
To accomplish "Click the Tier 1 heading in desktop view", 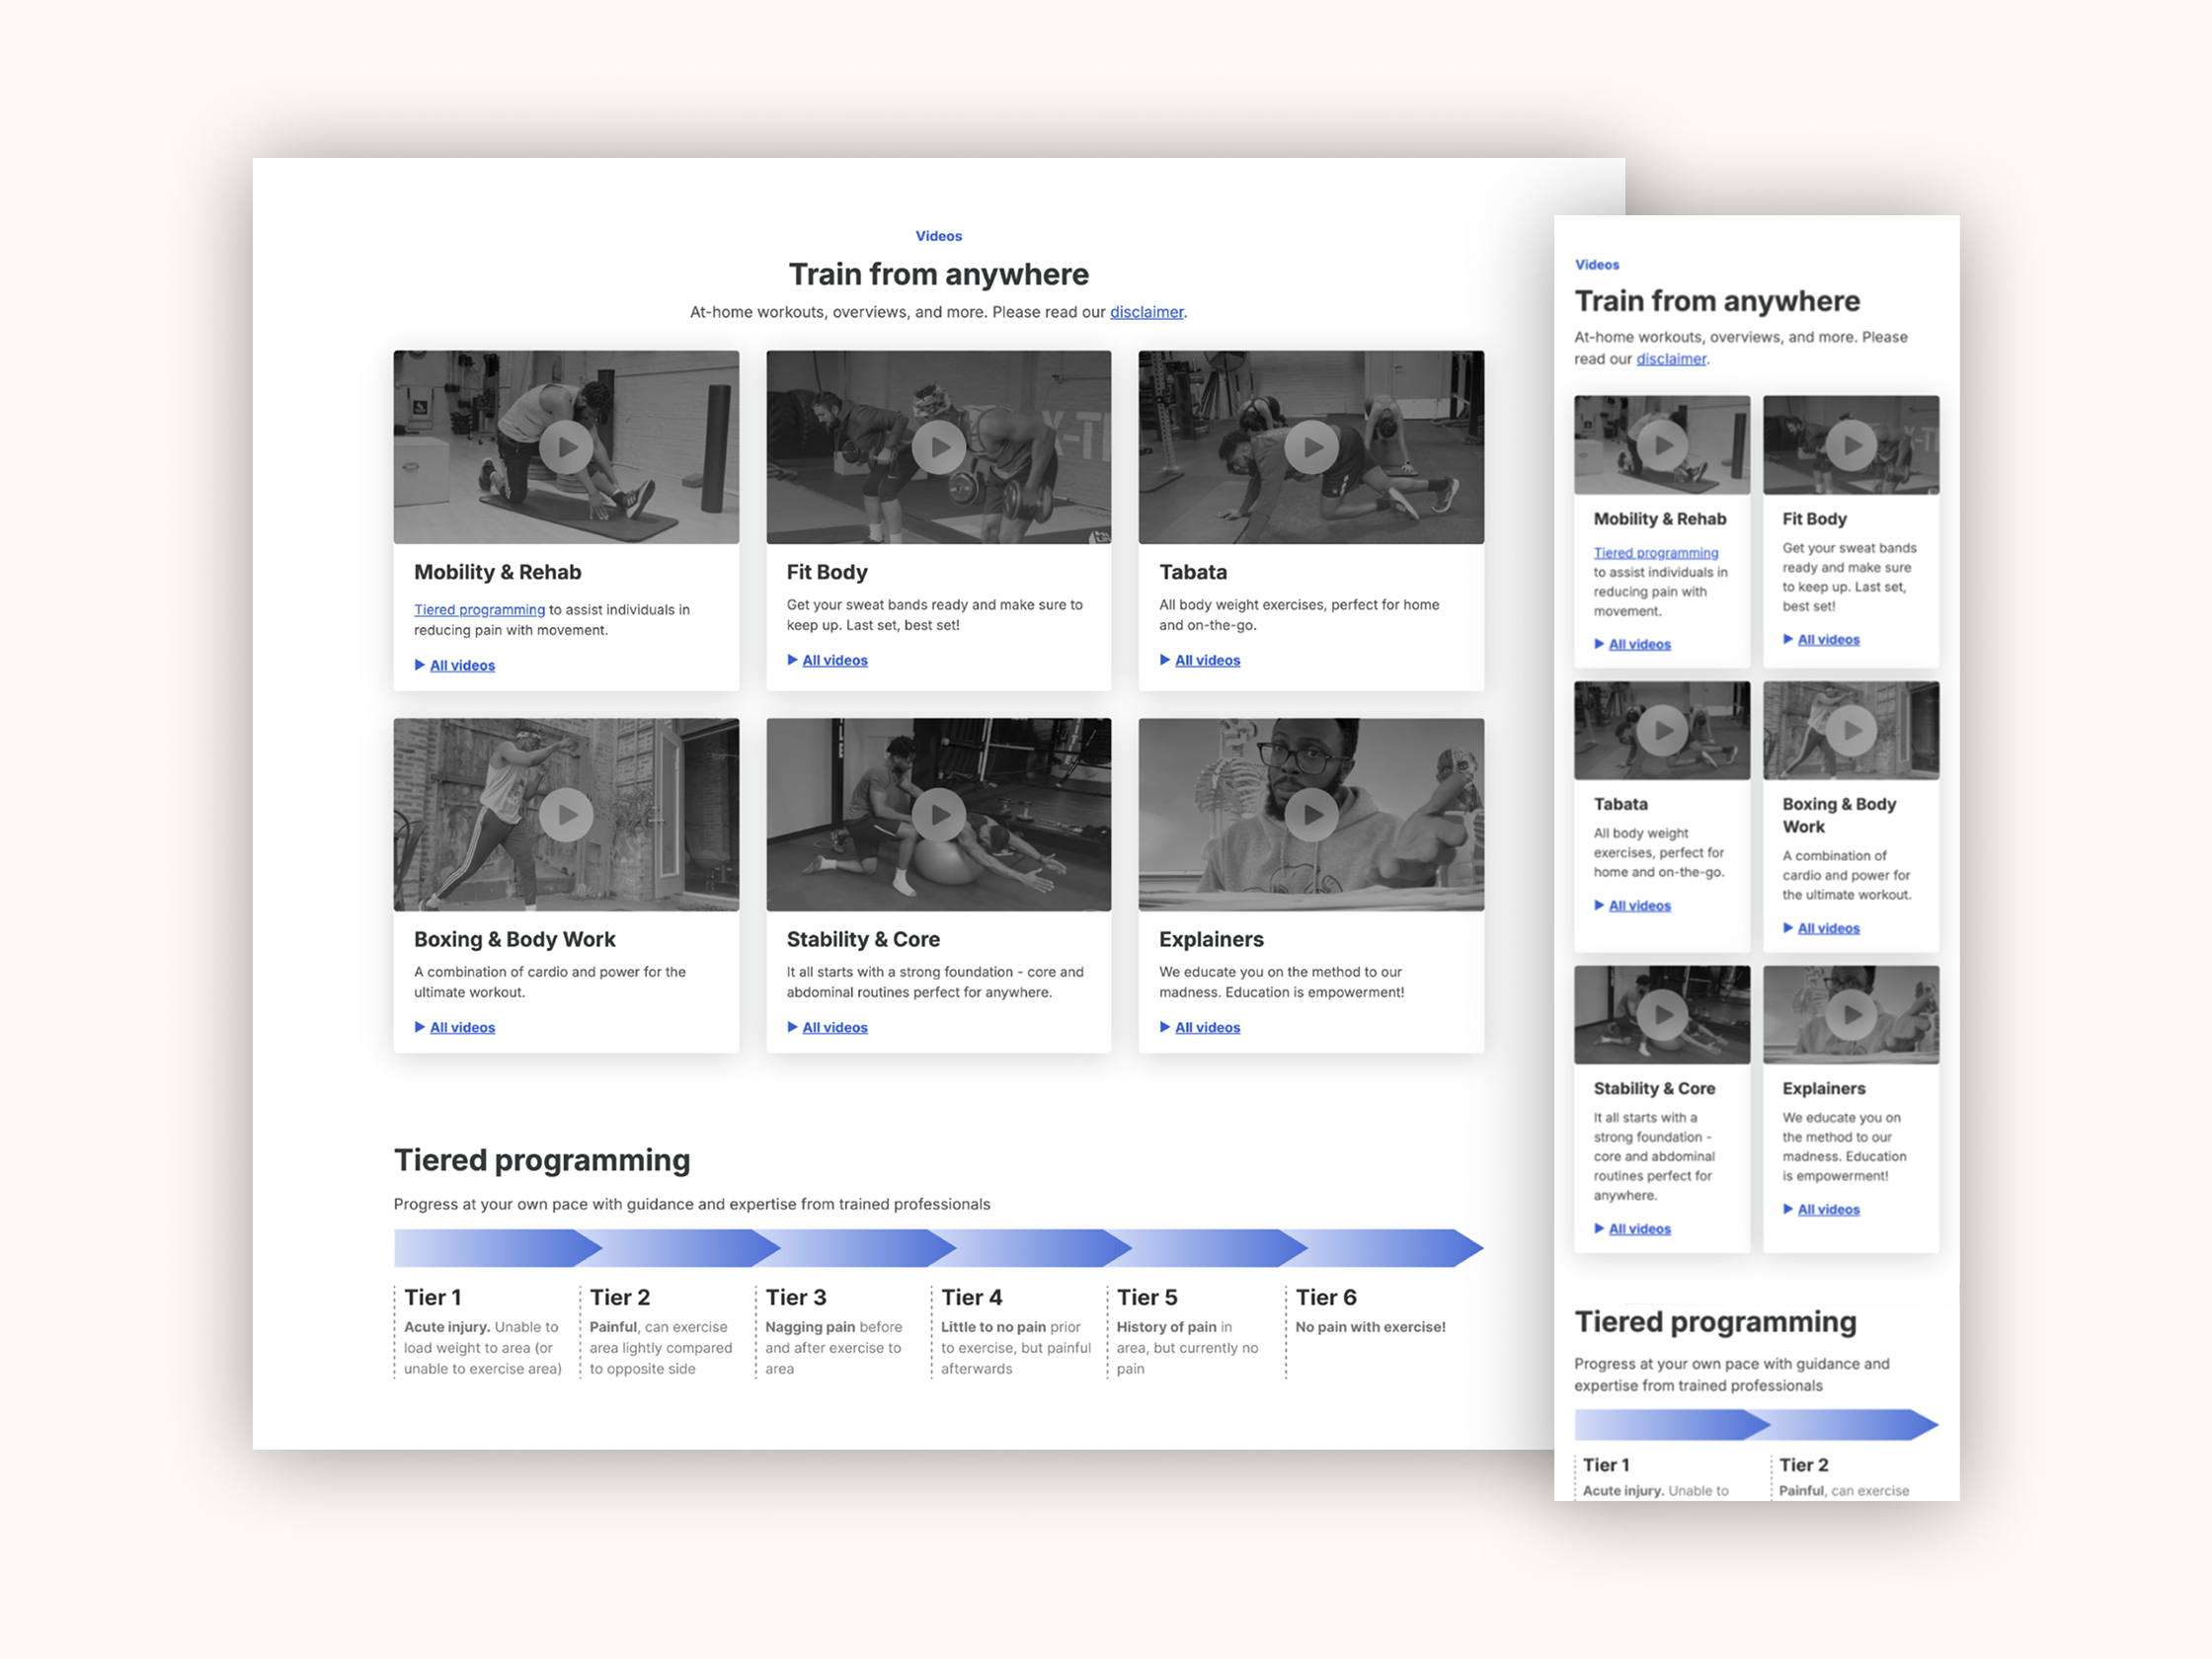I will tap(432, 1297).
